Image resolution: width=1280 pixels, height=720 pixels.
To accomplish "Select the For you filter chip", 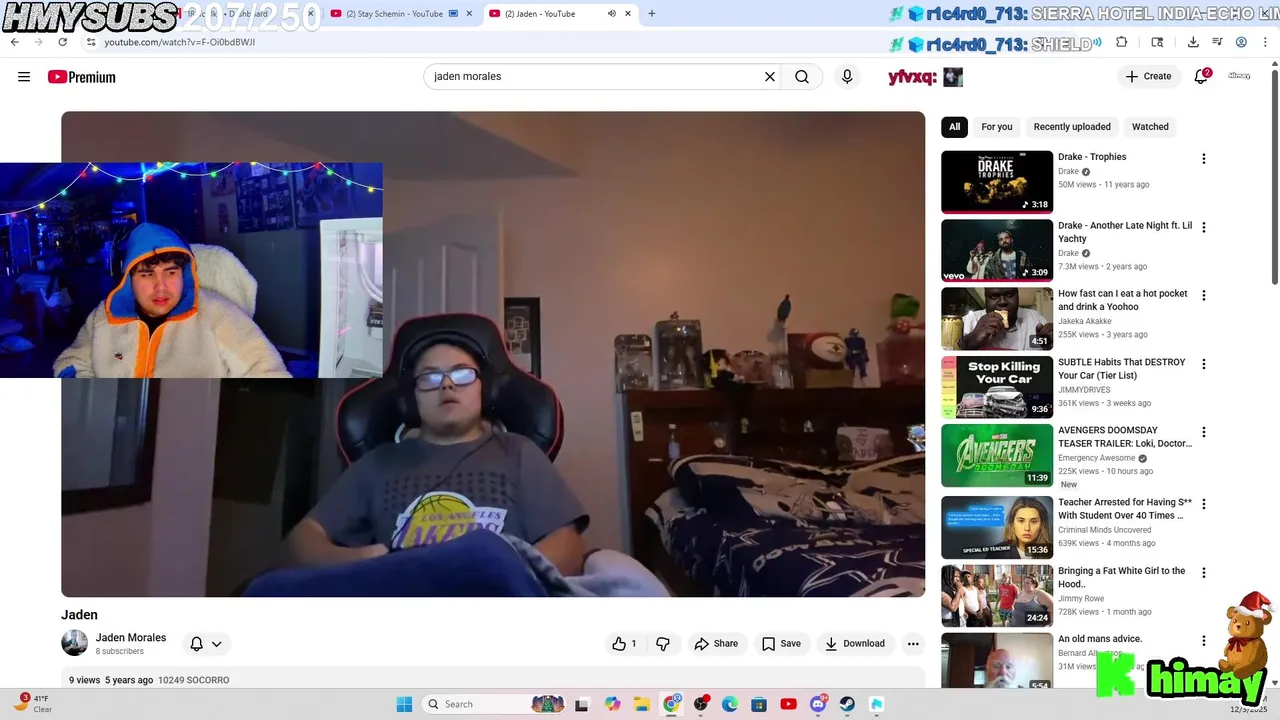I will 997,127.
